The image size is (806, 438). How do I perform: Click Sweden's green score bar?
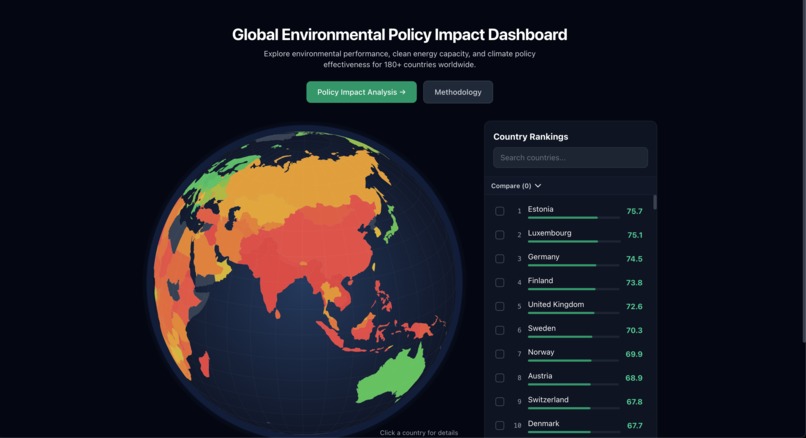point(560,337)
